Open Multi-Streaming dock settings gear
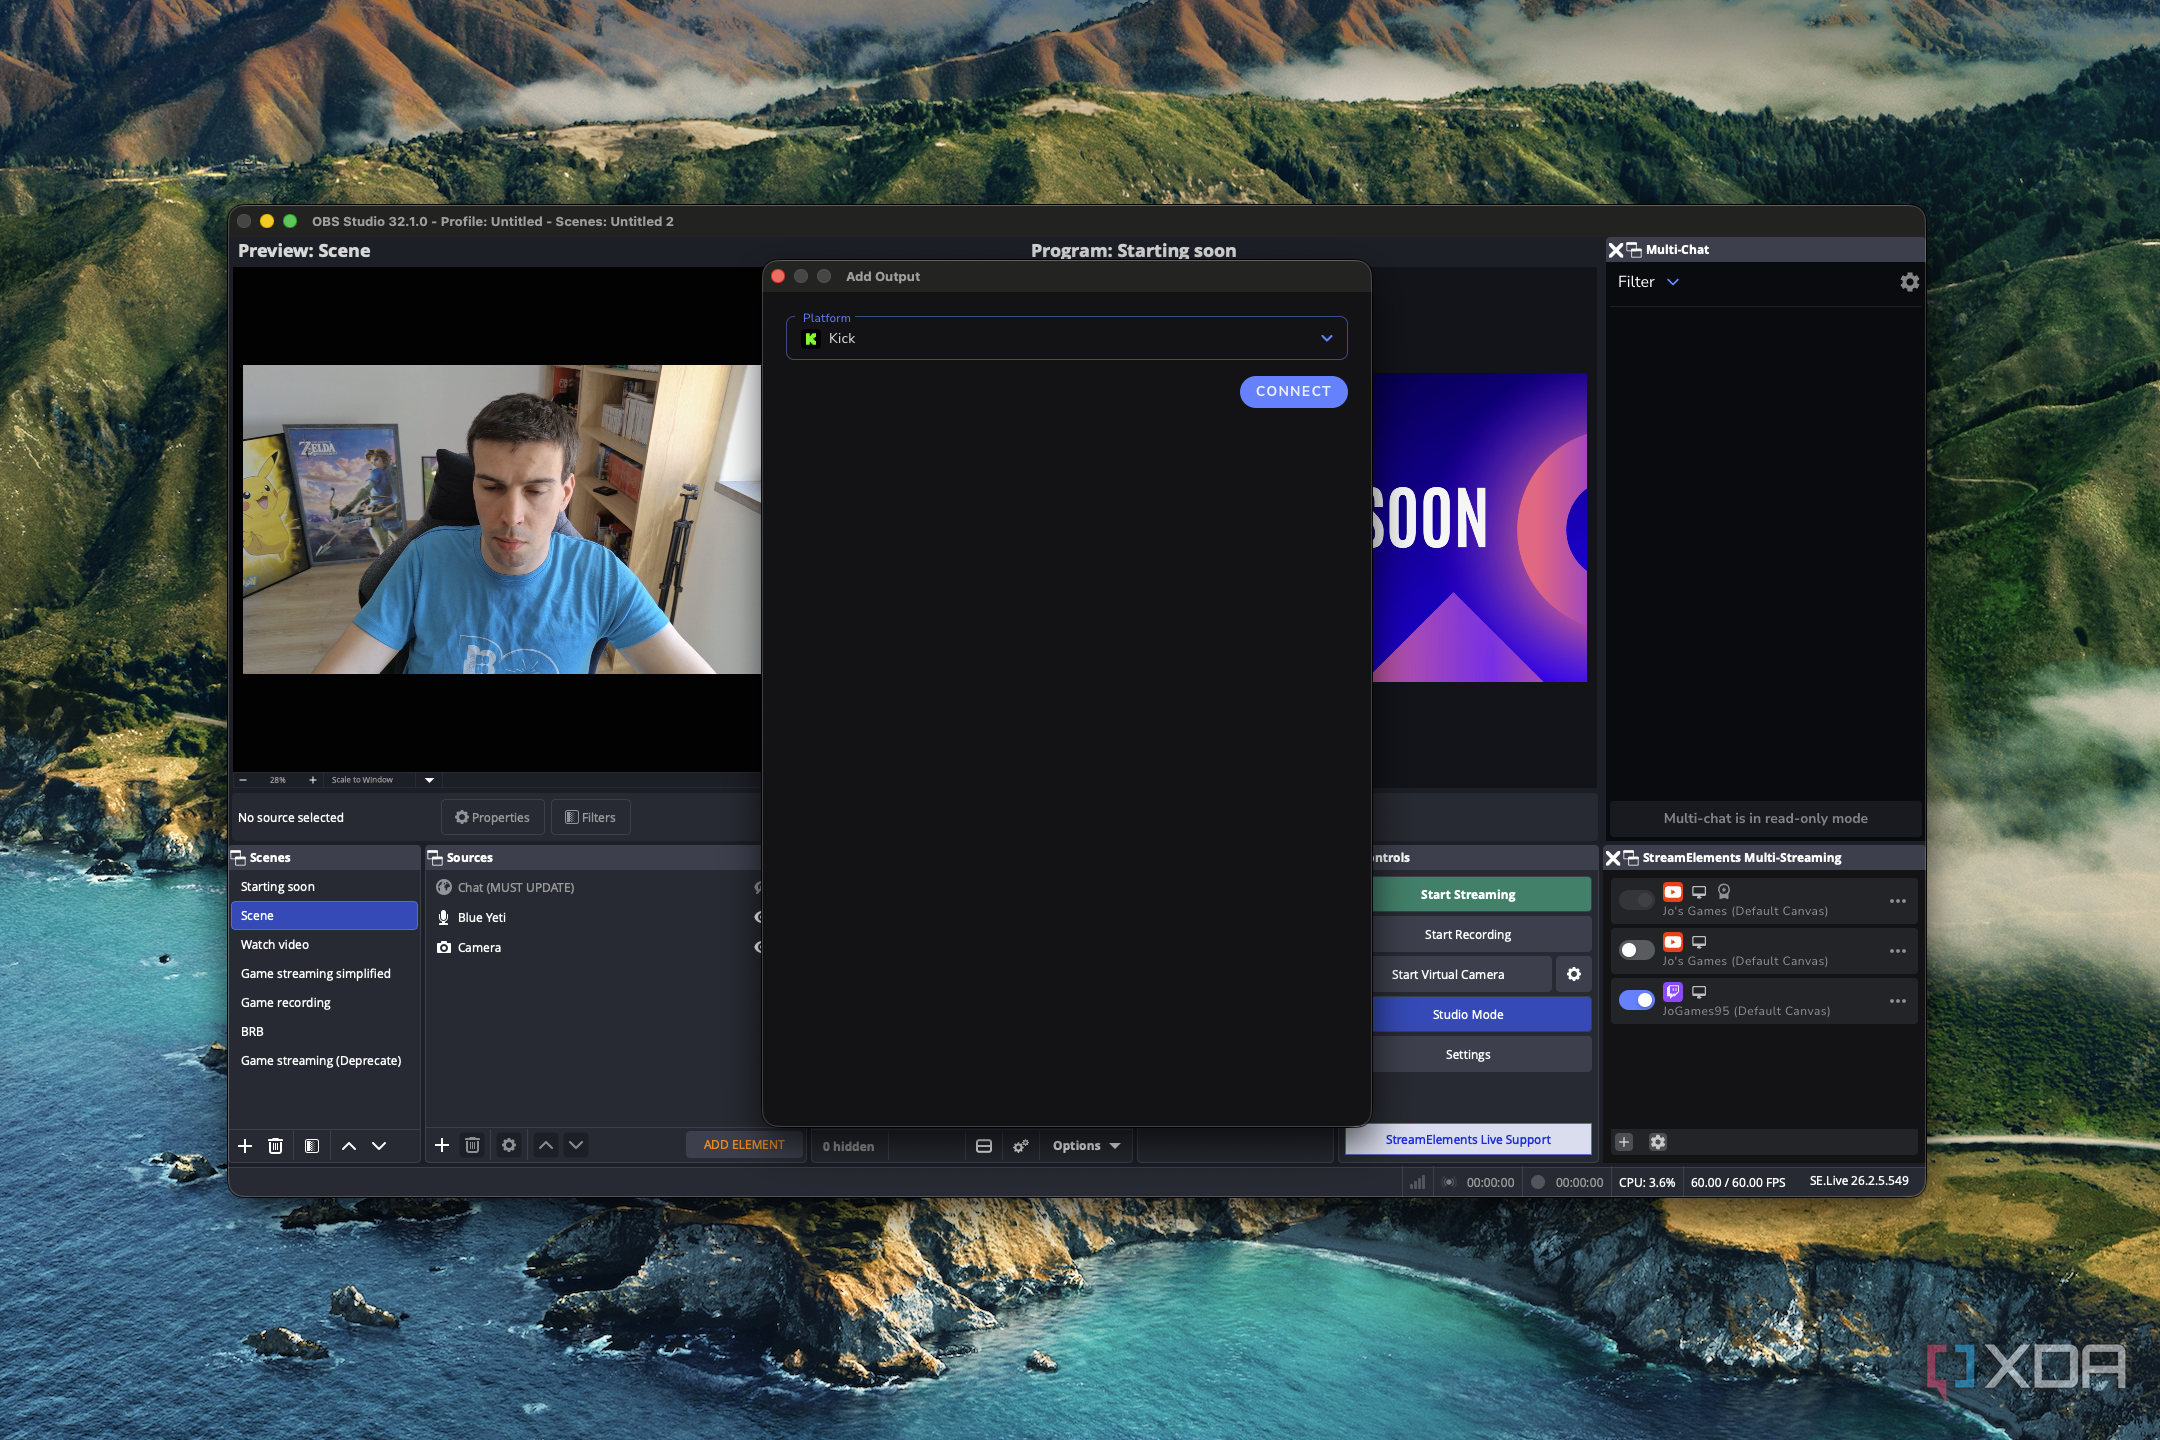 coord(1658,1142)
